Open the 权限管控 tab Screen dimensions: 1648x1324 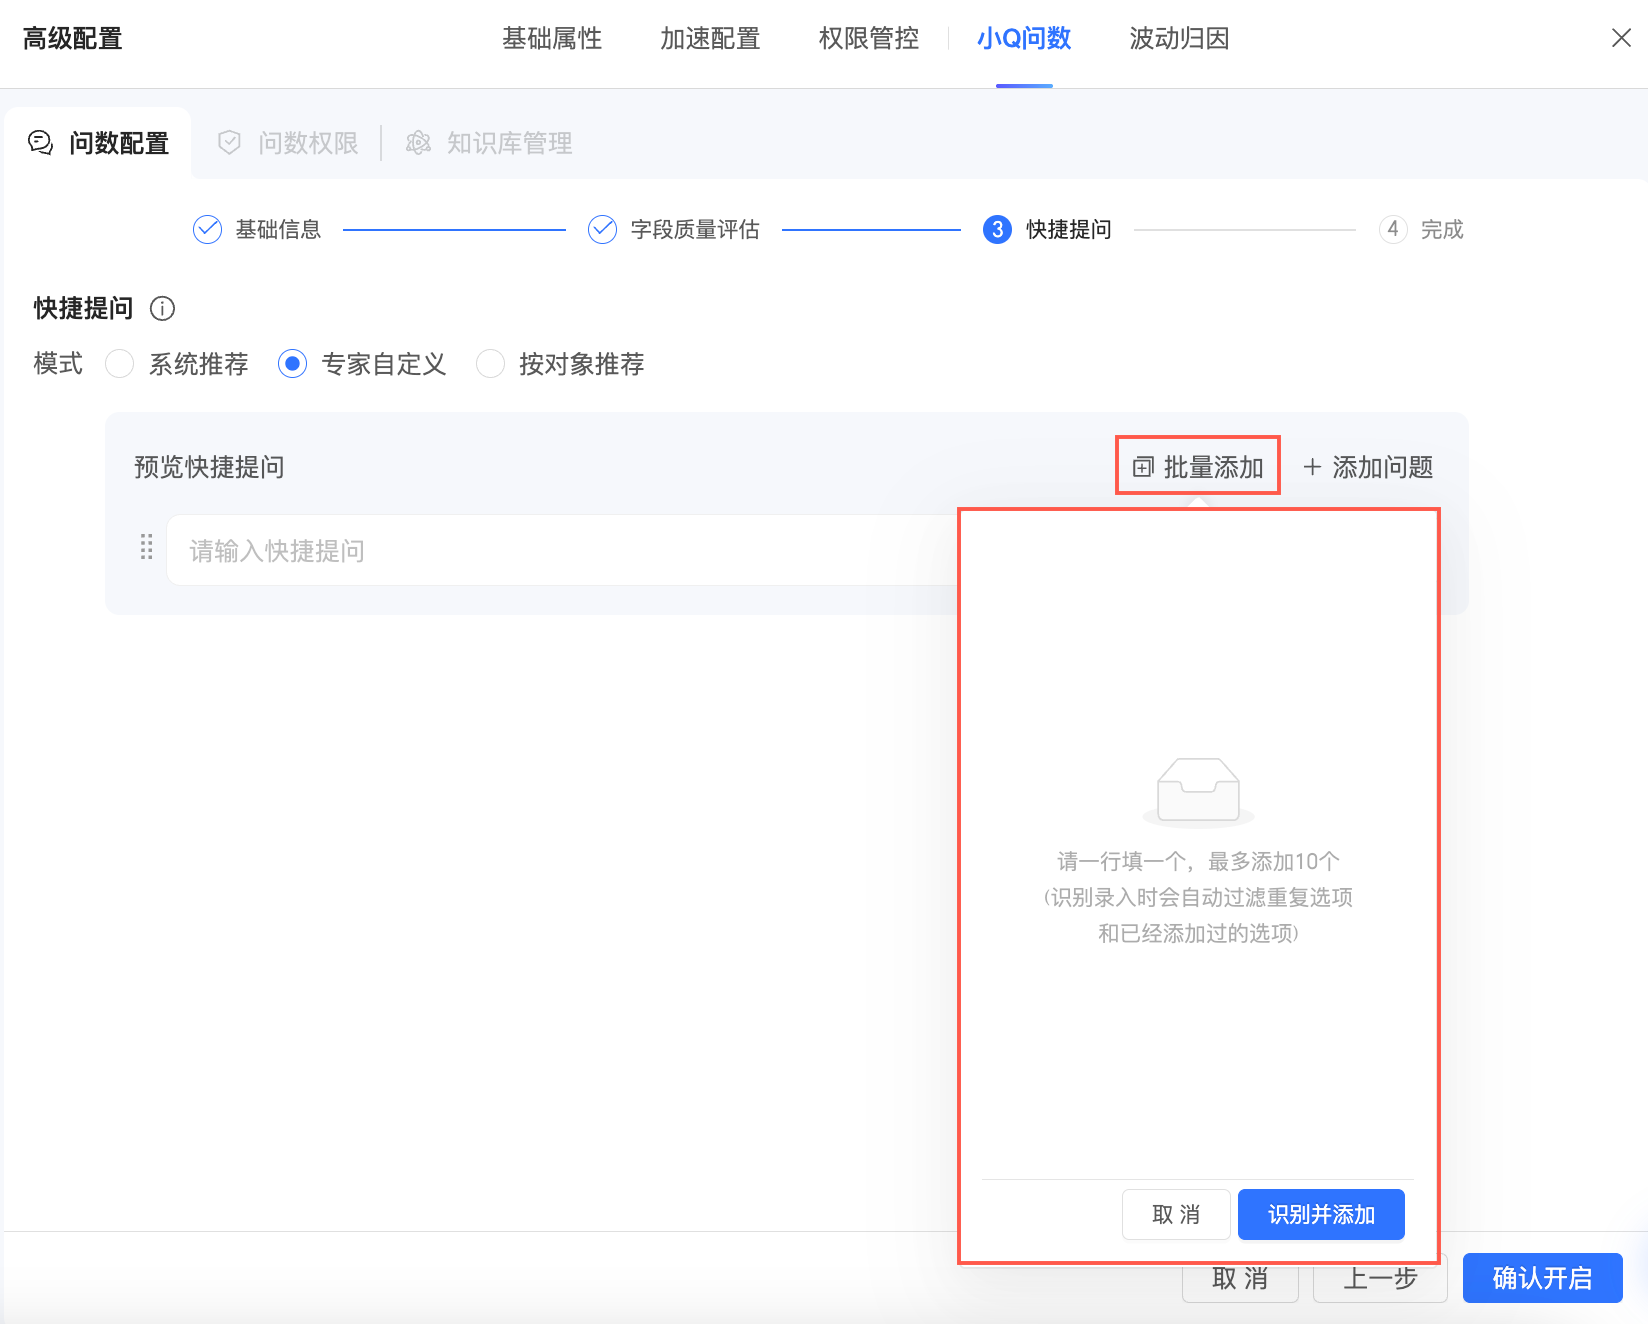coord(868,39)
